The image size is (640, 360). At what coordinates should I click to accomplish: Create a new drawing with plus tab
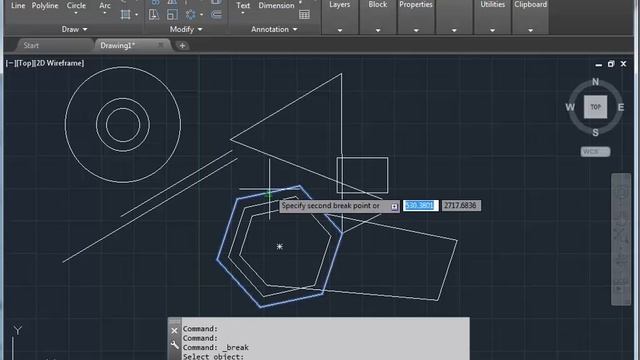[182, 46]
